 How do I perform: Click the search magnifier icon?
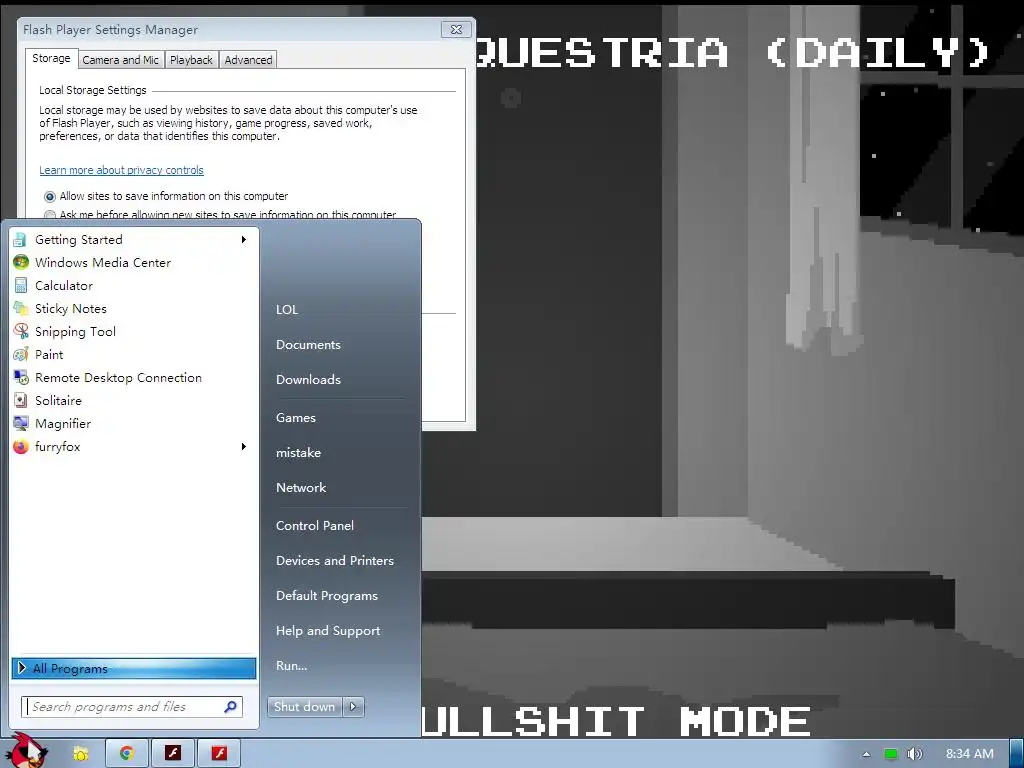tap(231, 707)
